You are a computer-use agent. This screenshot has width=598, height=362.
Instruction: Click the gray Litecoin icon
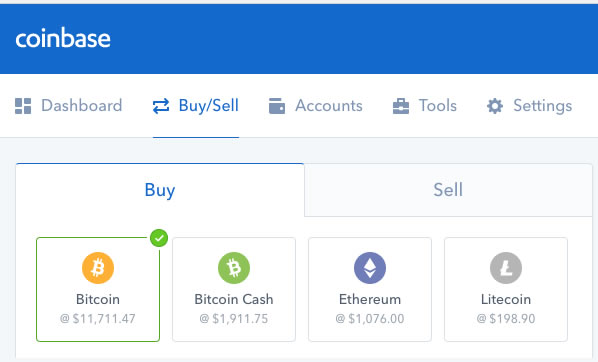pos(506,268)
